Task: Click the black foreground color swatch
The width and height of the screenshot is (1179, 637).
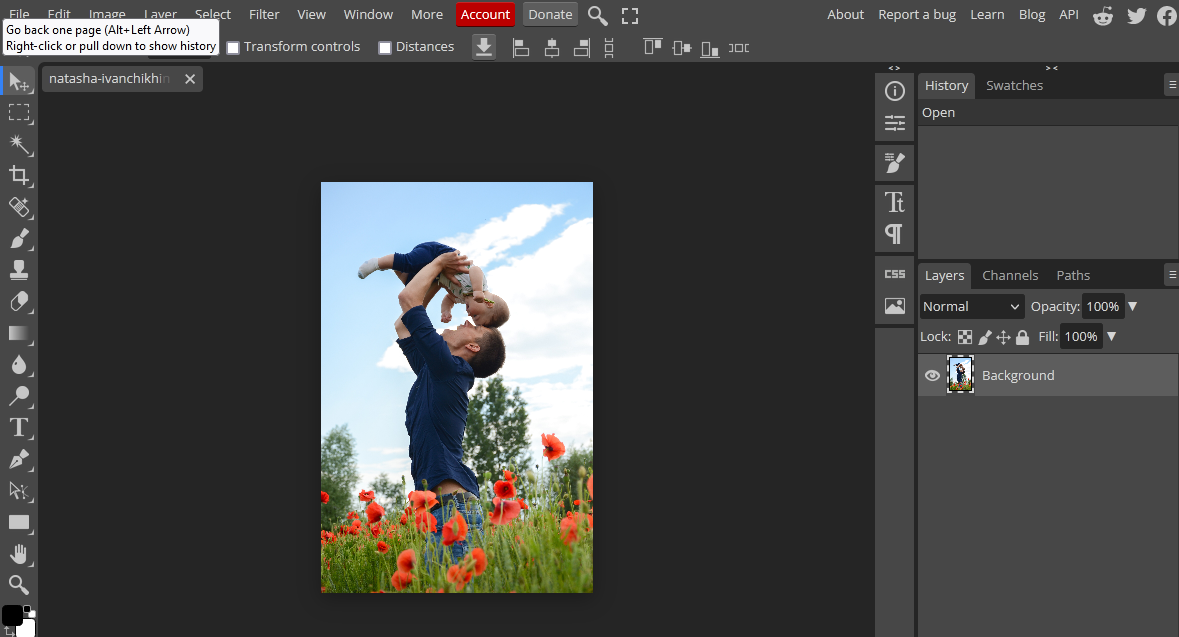Action: click(11, 615)
